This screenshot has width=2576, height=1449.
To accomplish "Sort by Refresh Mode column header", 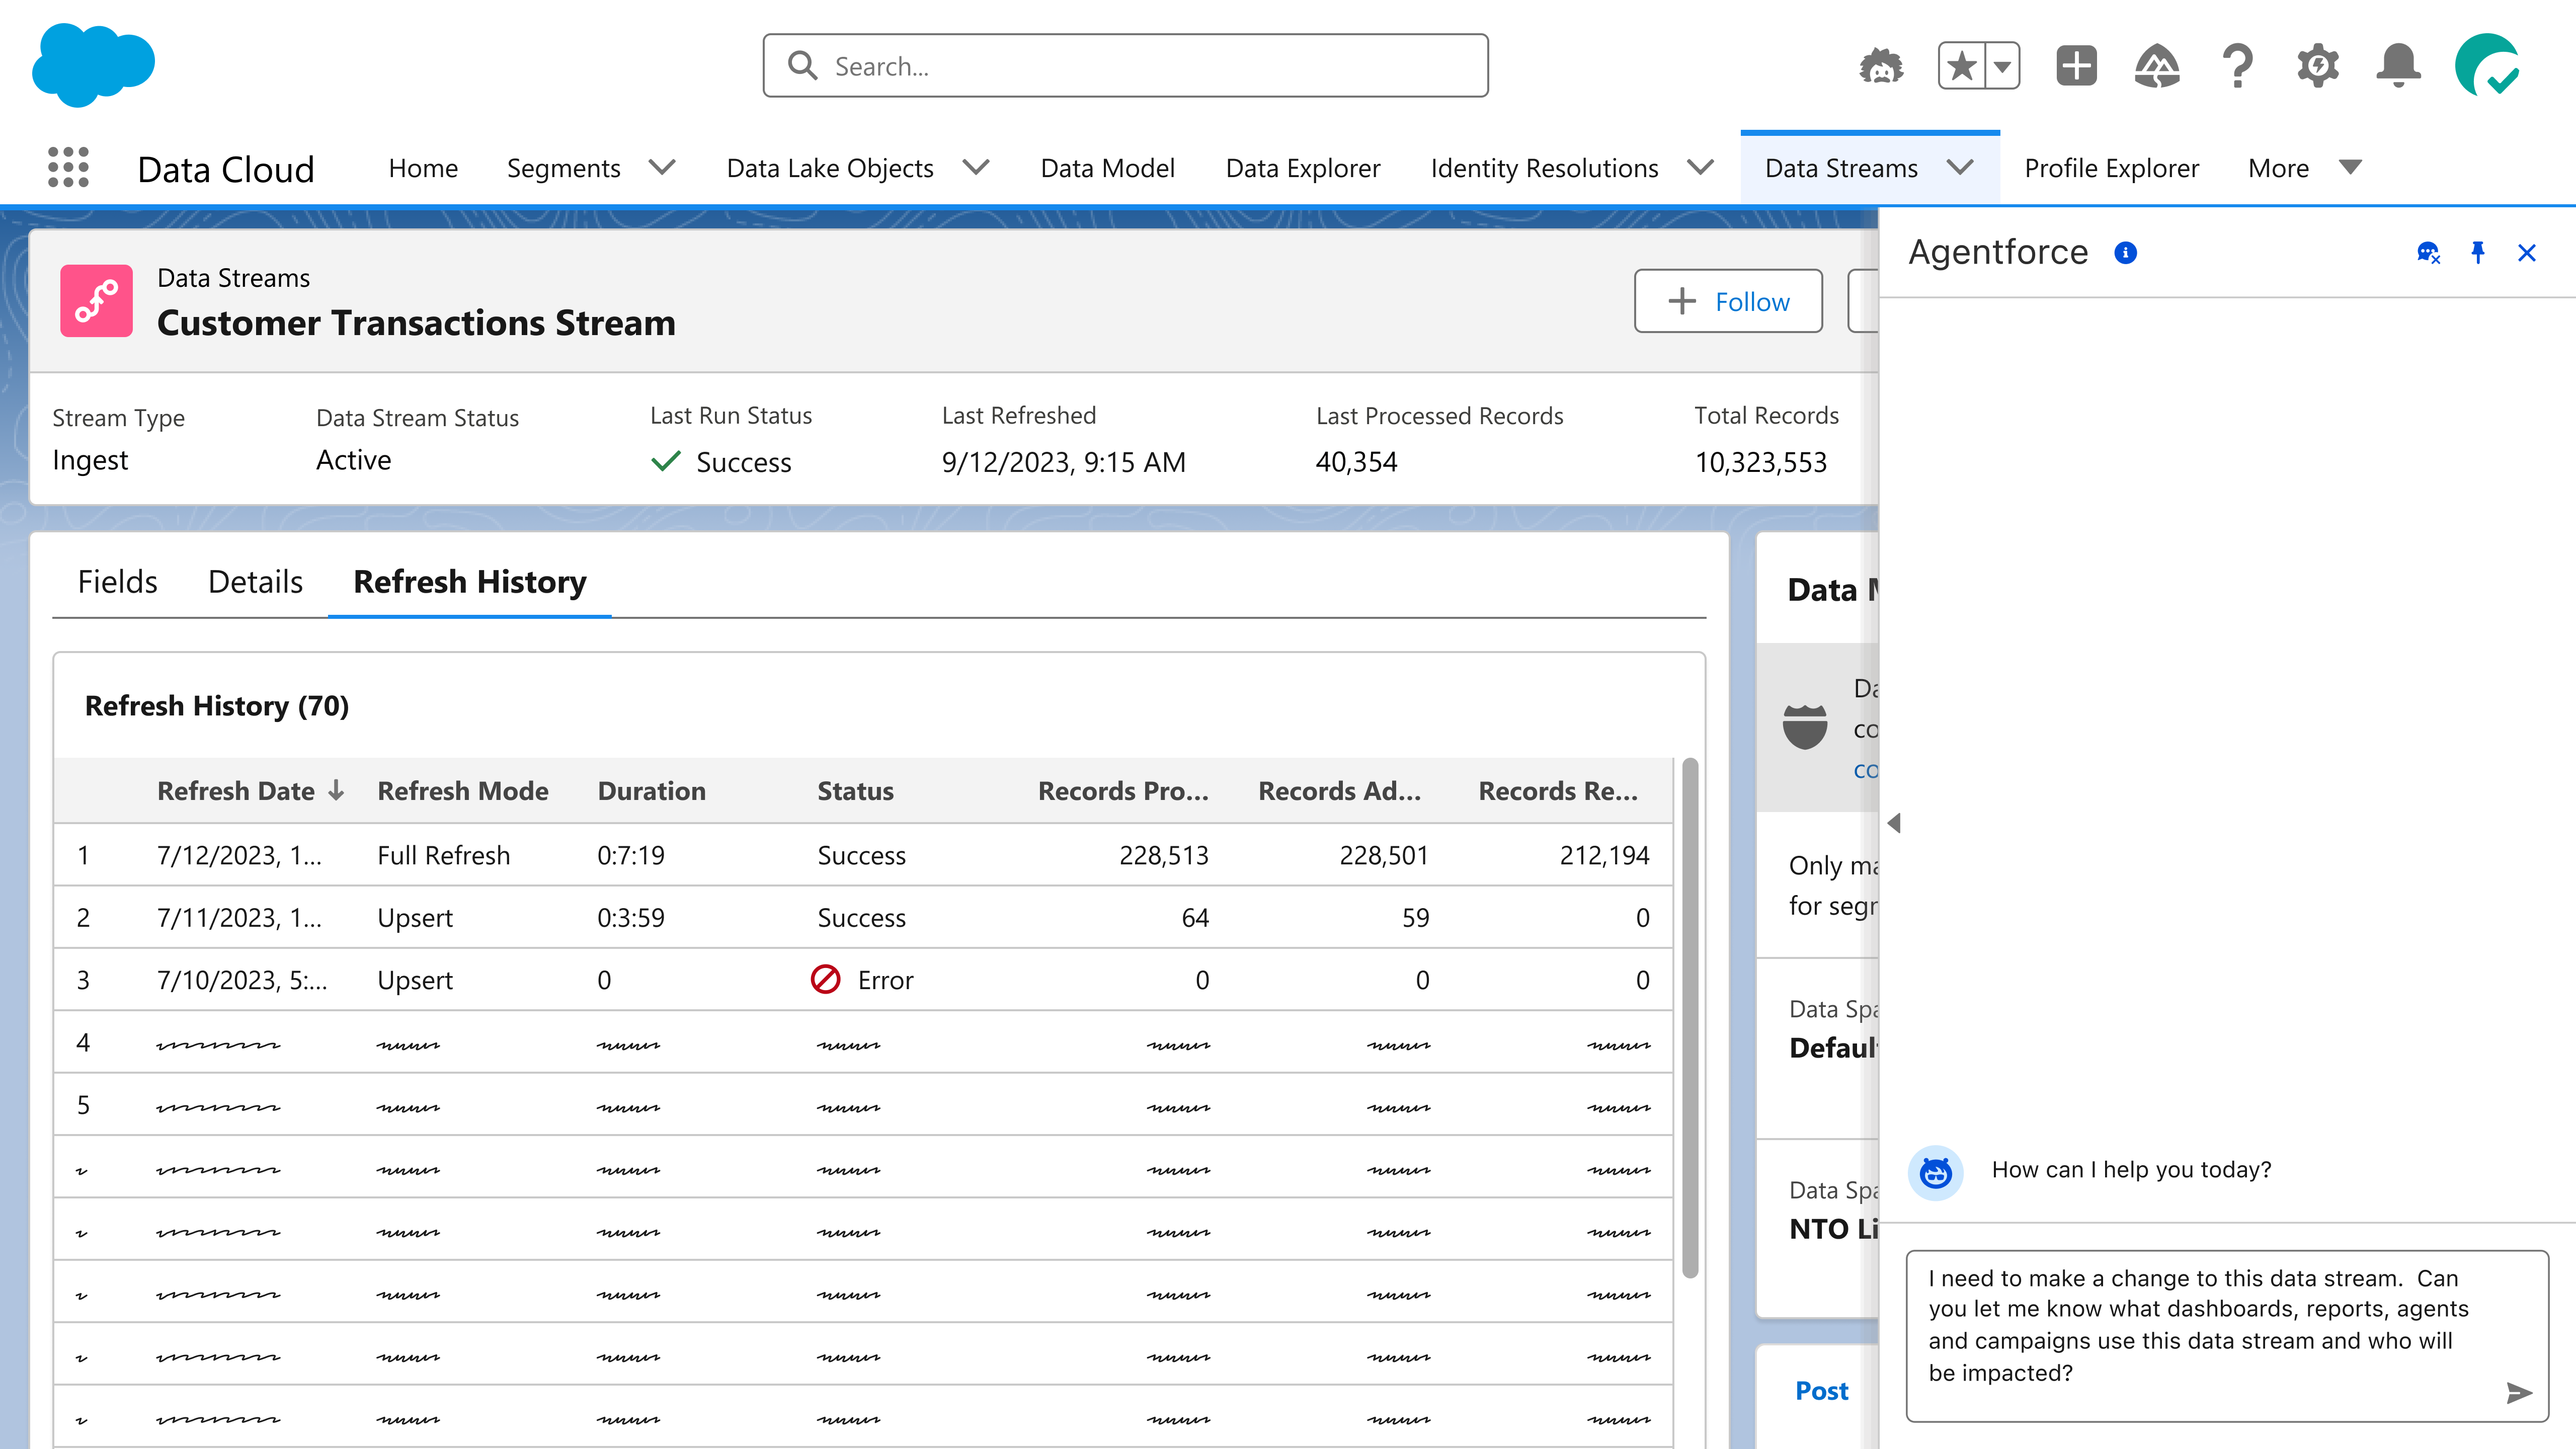I will click(x=463, y=791).
